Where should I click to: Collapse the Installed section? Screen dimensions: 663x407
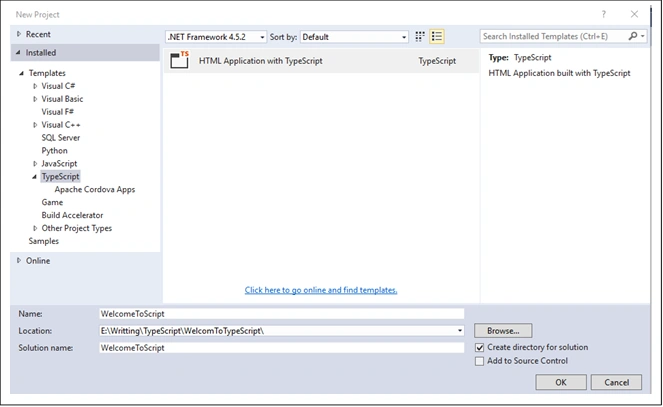click(18, 52)
